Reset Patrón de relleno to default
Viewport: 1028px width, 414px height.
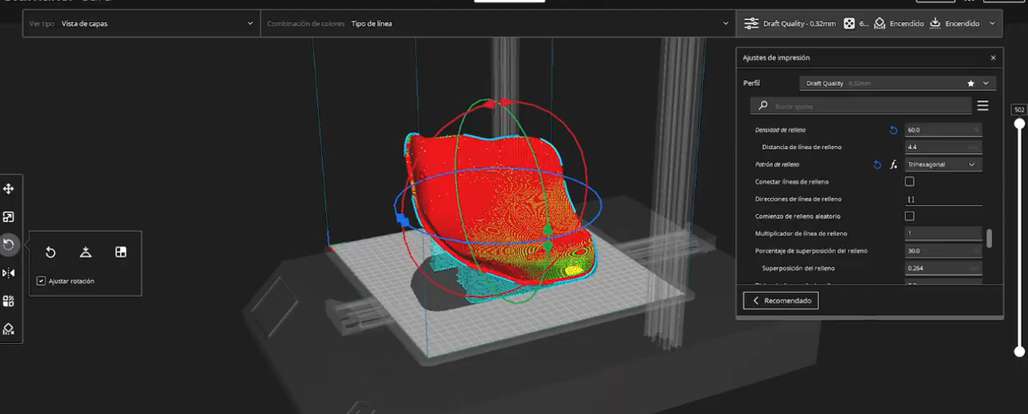pyautogui.click(x=877, y=165)
